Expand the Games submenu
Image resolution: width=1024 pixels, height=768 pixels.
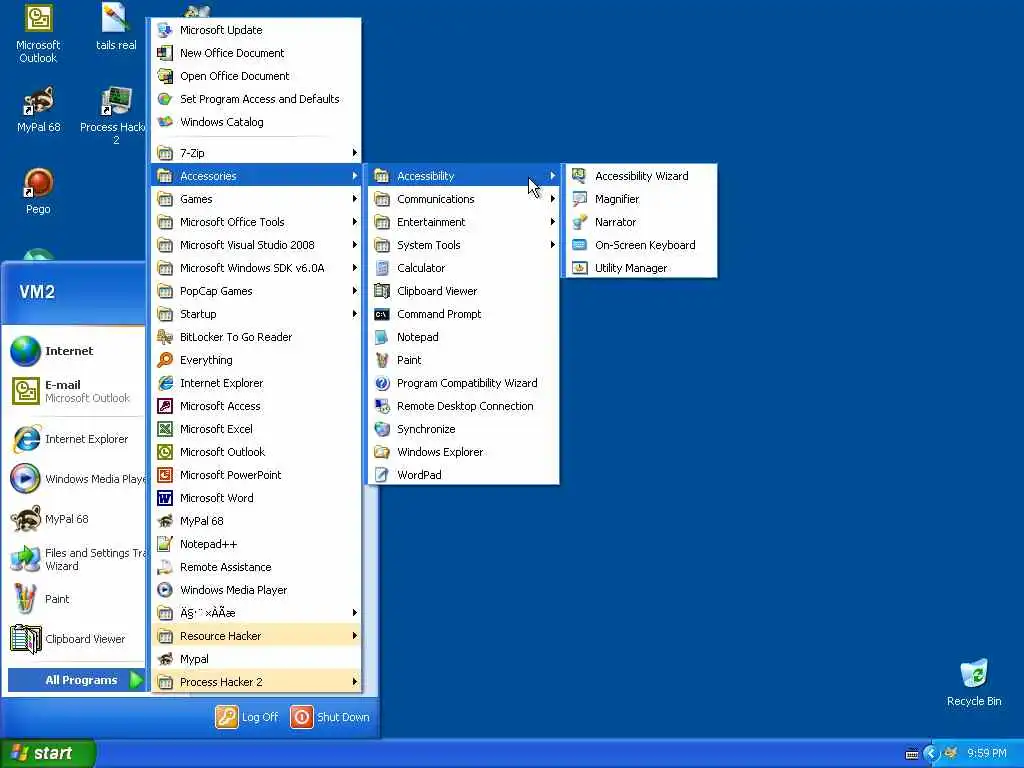(x=257, y=199)
